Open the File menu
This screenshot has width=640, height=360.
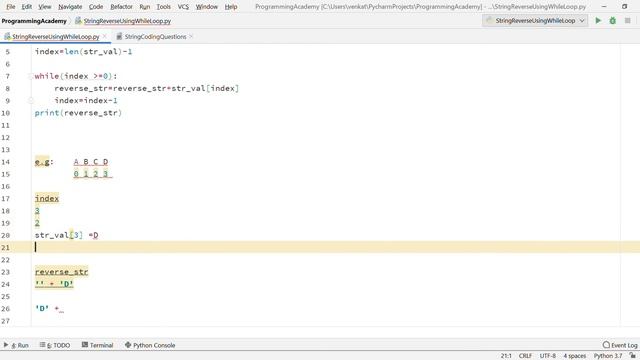[x=11, y=7]
